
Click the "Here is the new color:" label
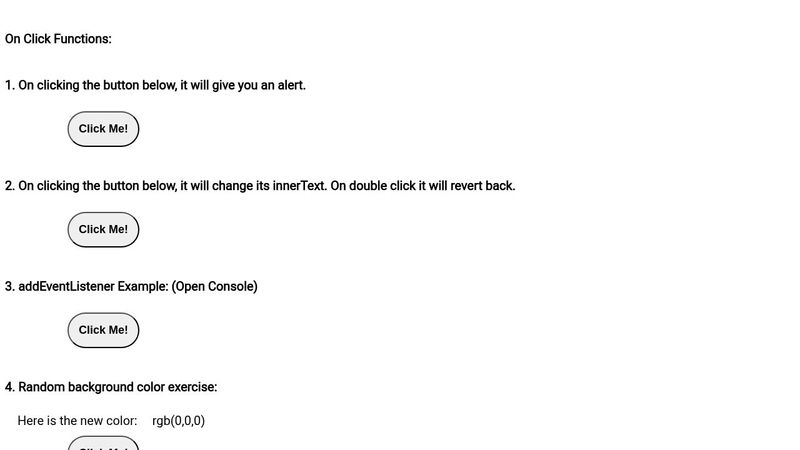pyautogui.click(x=77, y=421)
